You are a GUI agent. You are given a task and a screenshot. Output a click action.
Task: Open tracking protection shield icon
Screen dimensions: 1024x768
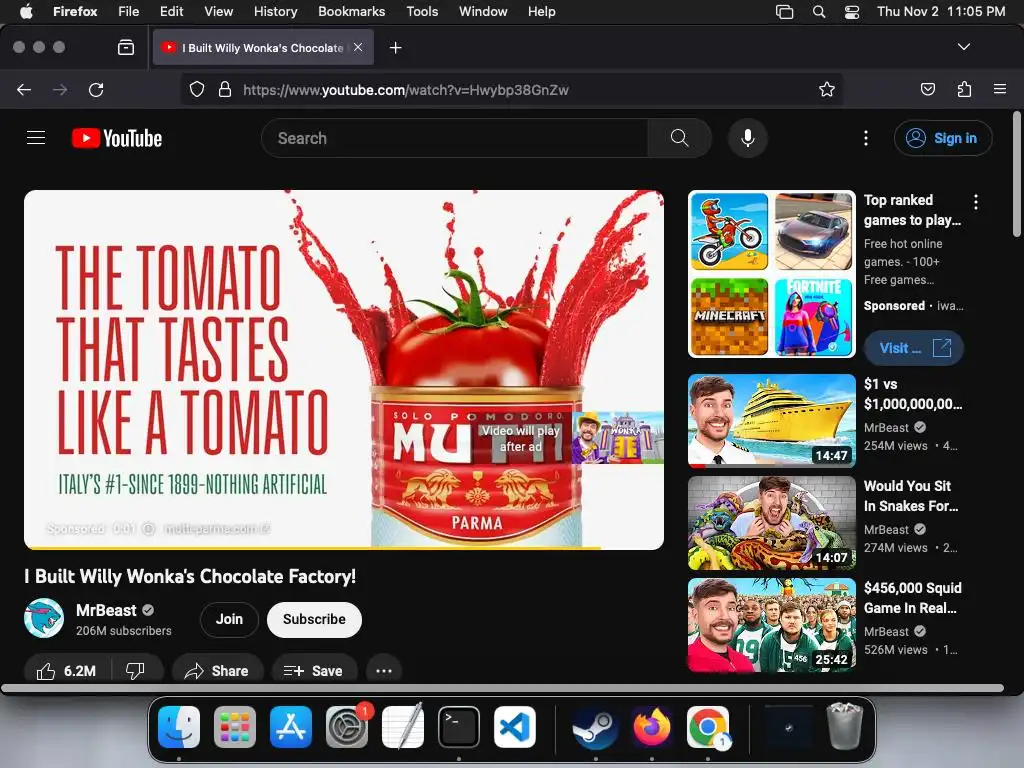click(197, 89)
